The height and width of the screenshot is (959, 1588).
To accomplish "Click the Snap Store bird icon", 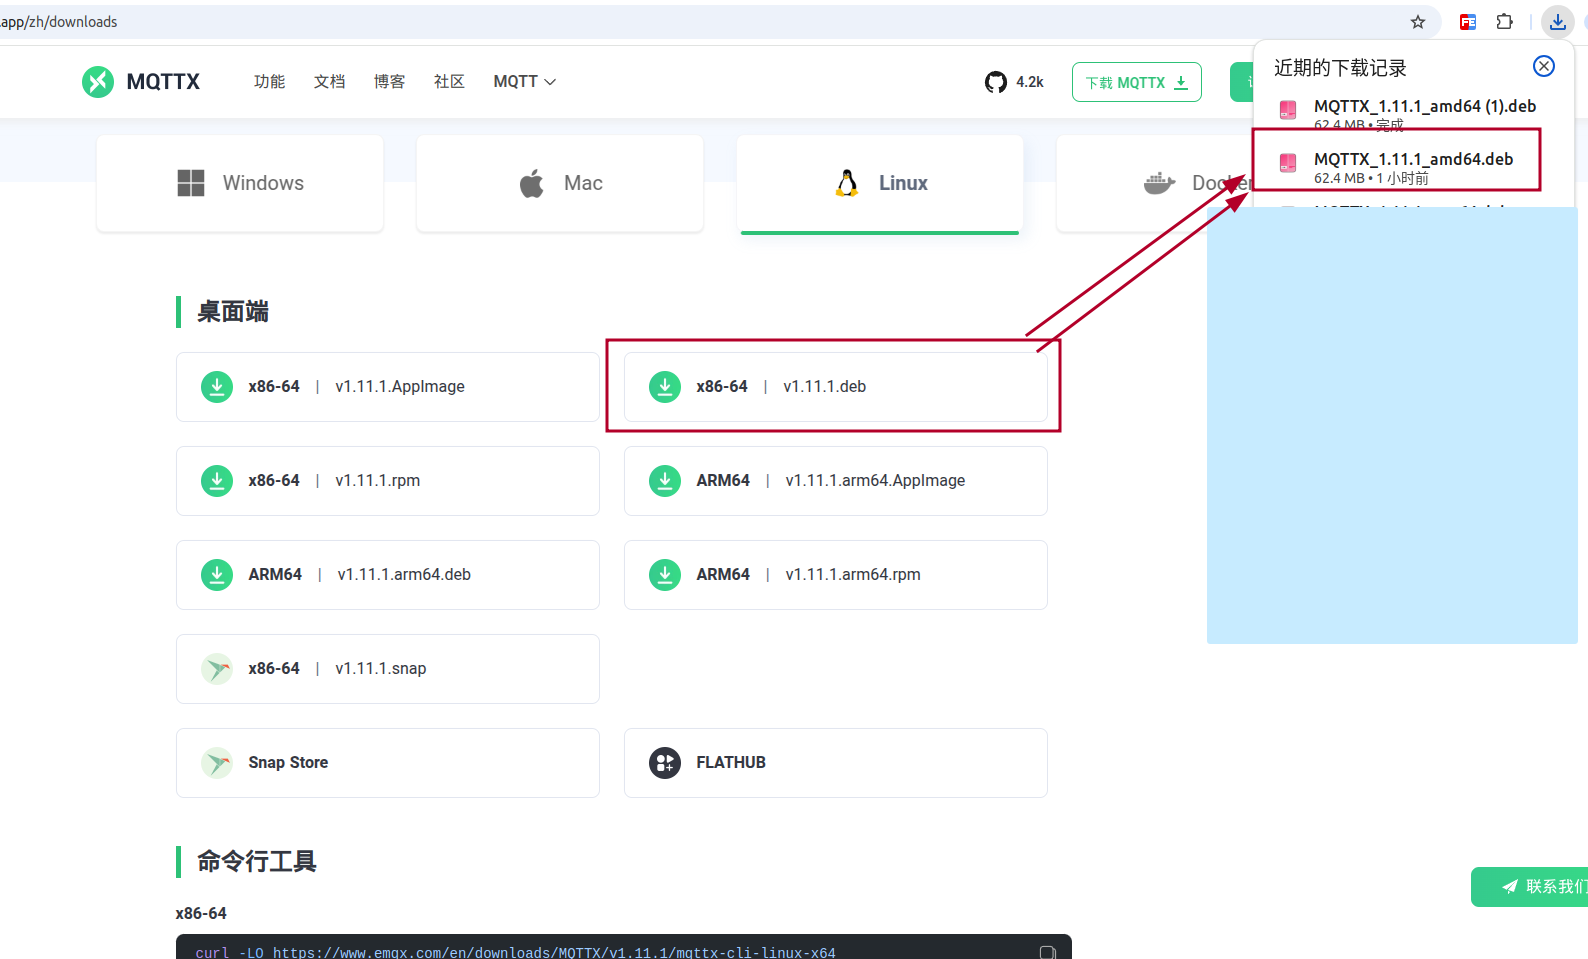I will pos(217,763).
